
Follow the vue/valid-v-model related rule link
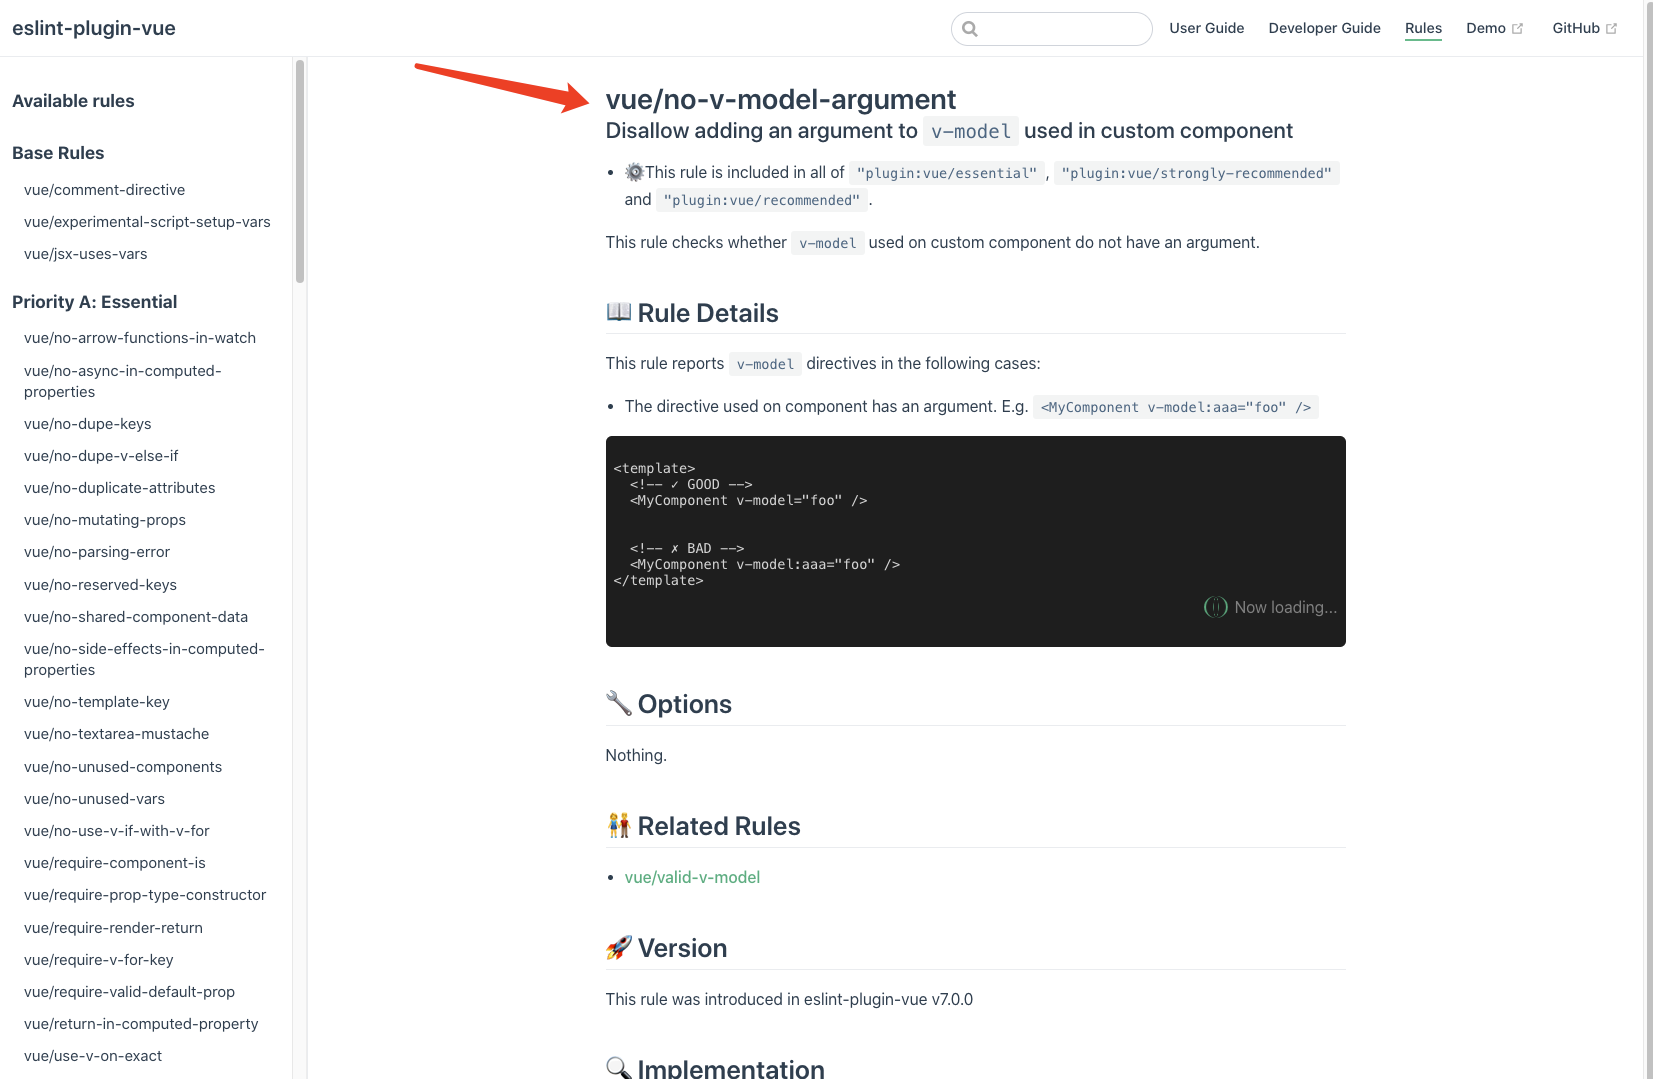(692, 877)
